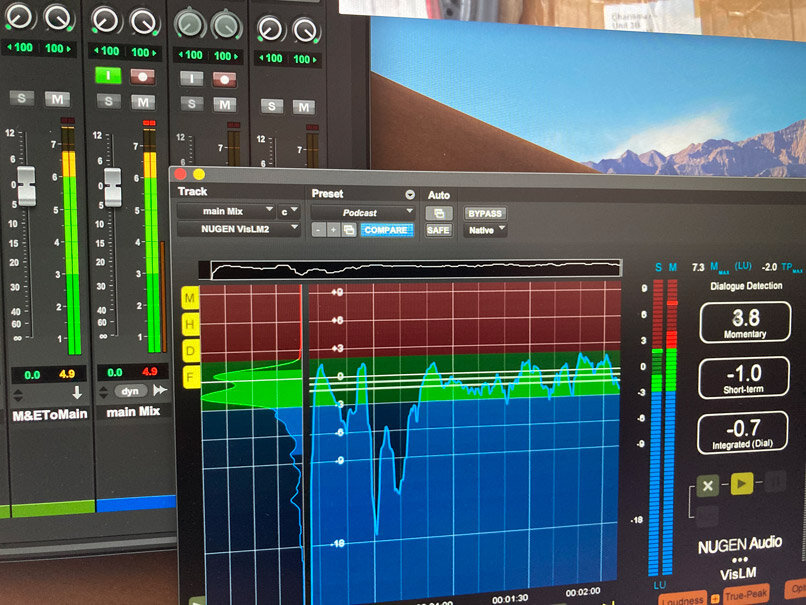Mute the main Mix track
This screenshot has width=806, height=605.
tap(143, 103)
